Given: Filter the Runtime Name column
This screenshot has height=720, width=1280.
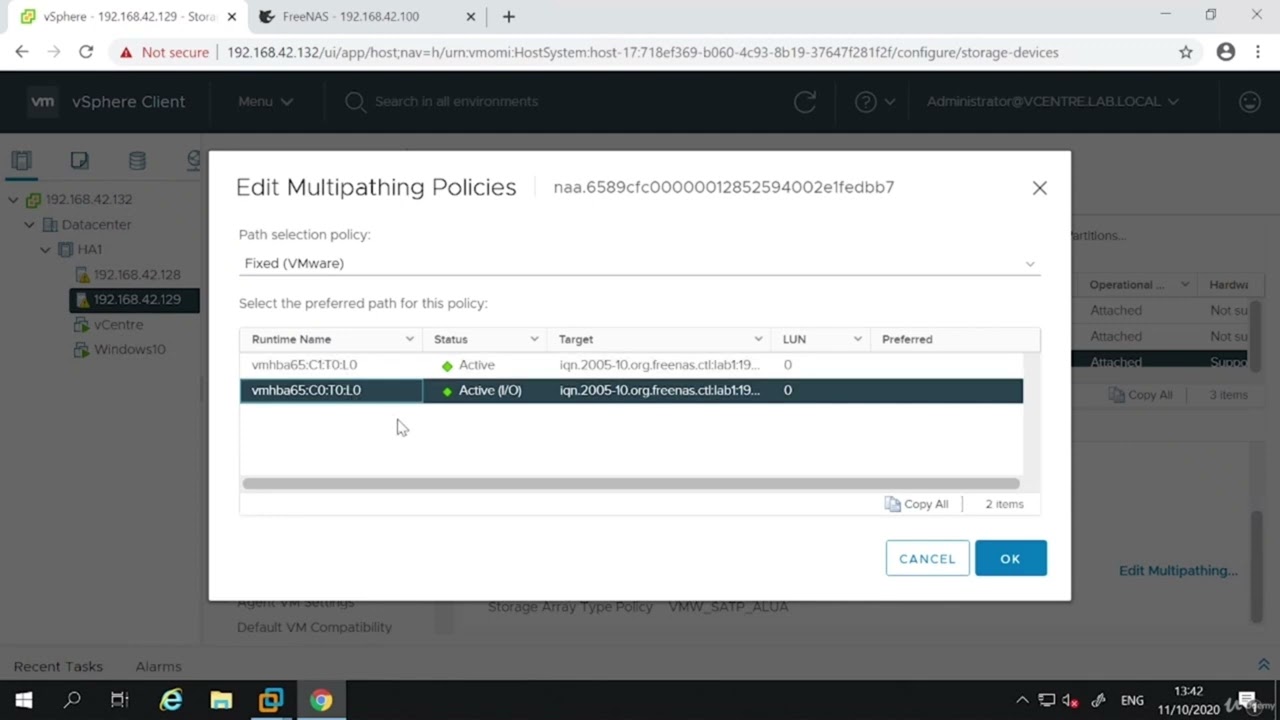Looking at the screenshot, I should [409, 339].
